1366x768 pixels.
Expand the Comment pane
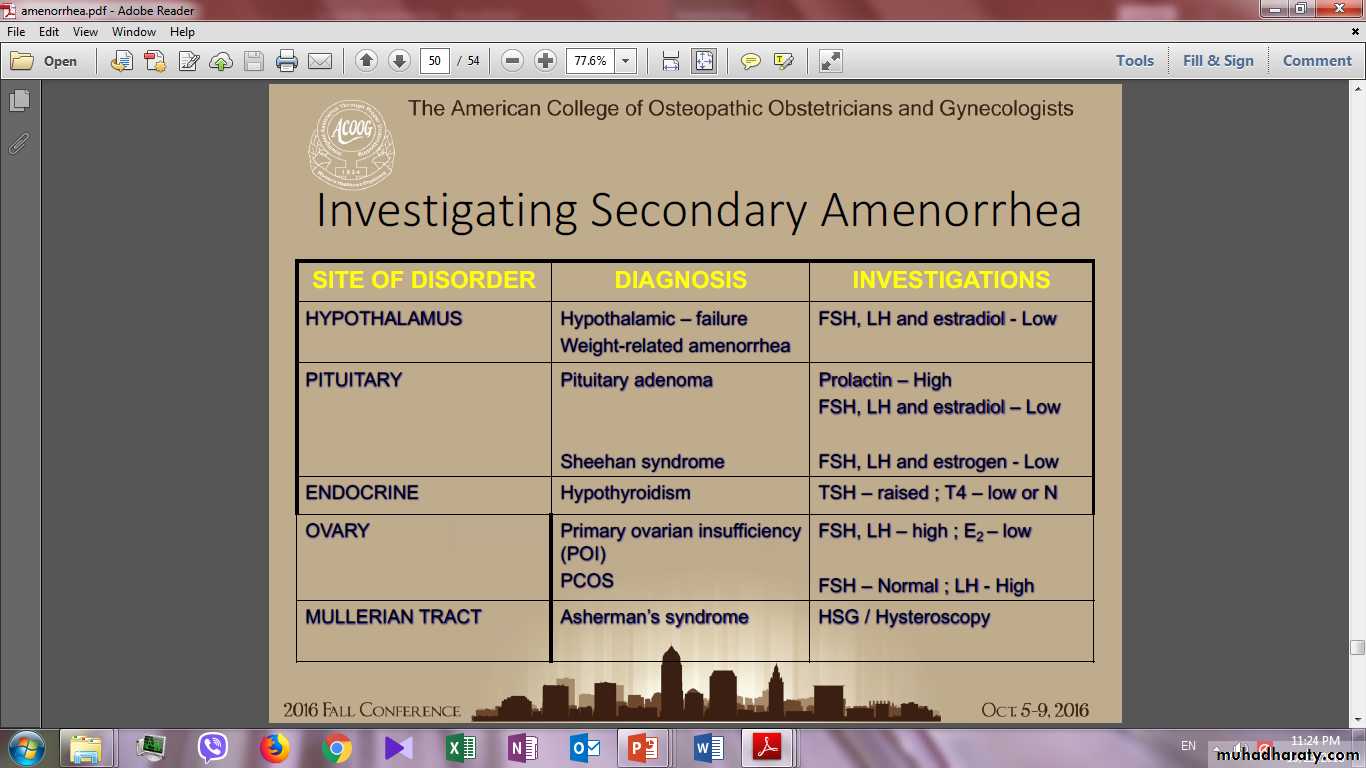(x=1317, y=61)
